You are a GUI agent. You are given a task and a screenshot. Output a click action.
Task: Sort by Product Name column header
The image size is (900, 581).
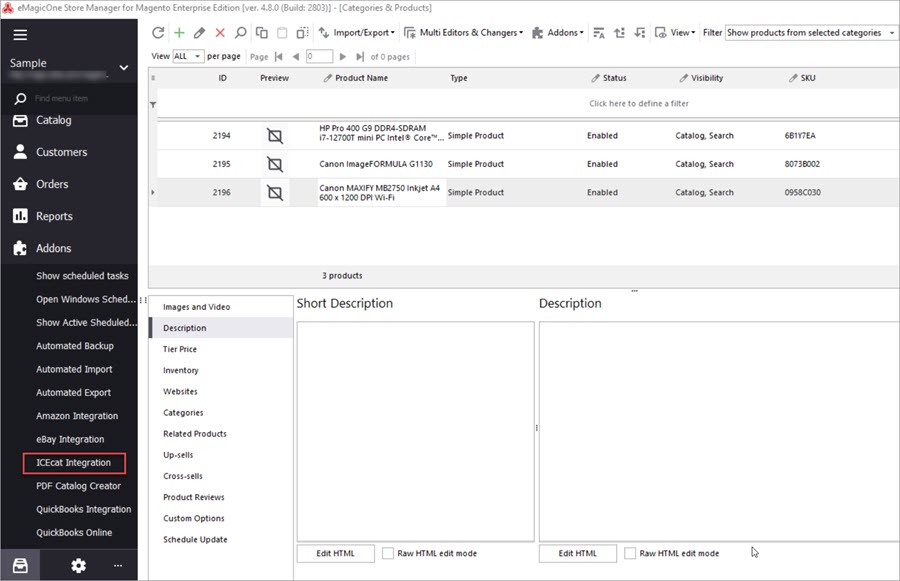coord(361,78)
